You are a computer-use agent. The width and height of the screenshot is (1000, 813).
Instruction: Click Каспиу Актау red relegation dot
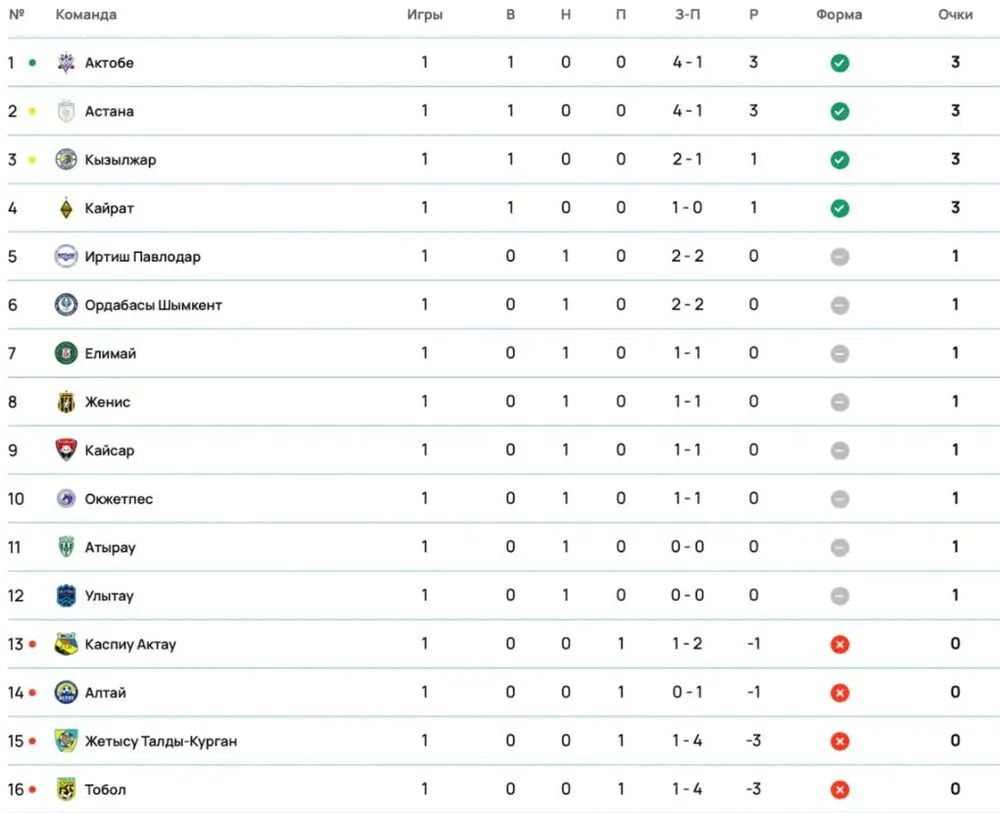[33, 645]
